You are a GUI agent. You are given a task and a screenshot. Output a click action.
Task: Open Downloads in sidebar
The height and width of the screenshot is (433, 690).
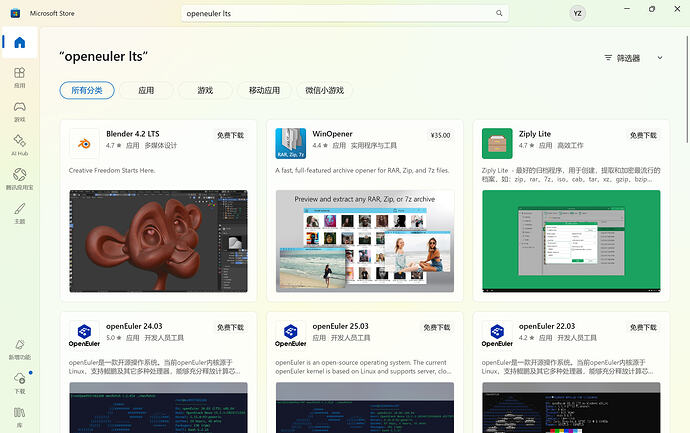pos(19,383)
